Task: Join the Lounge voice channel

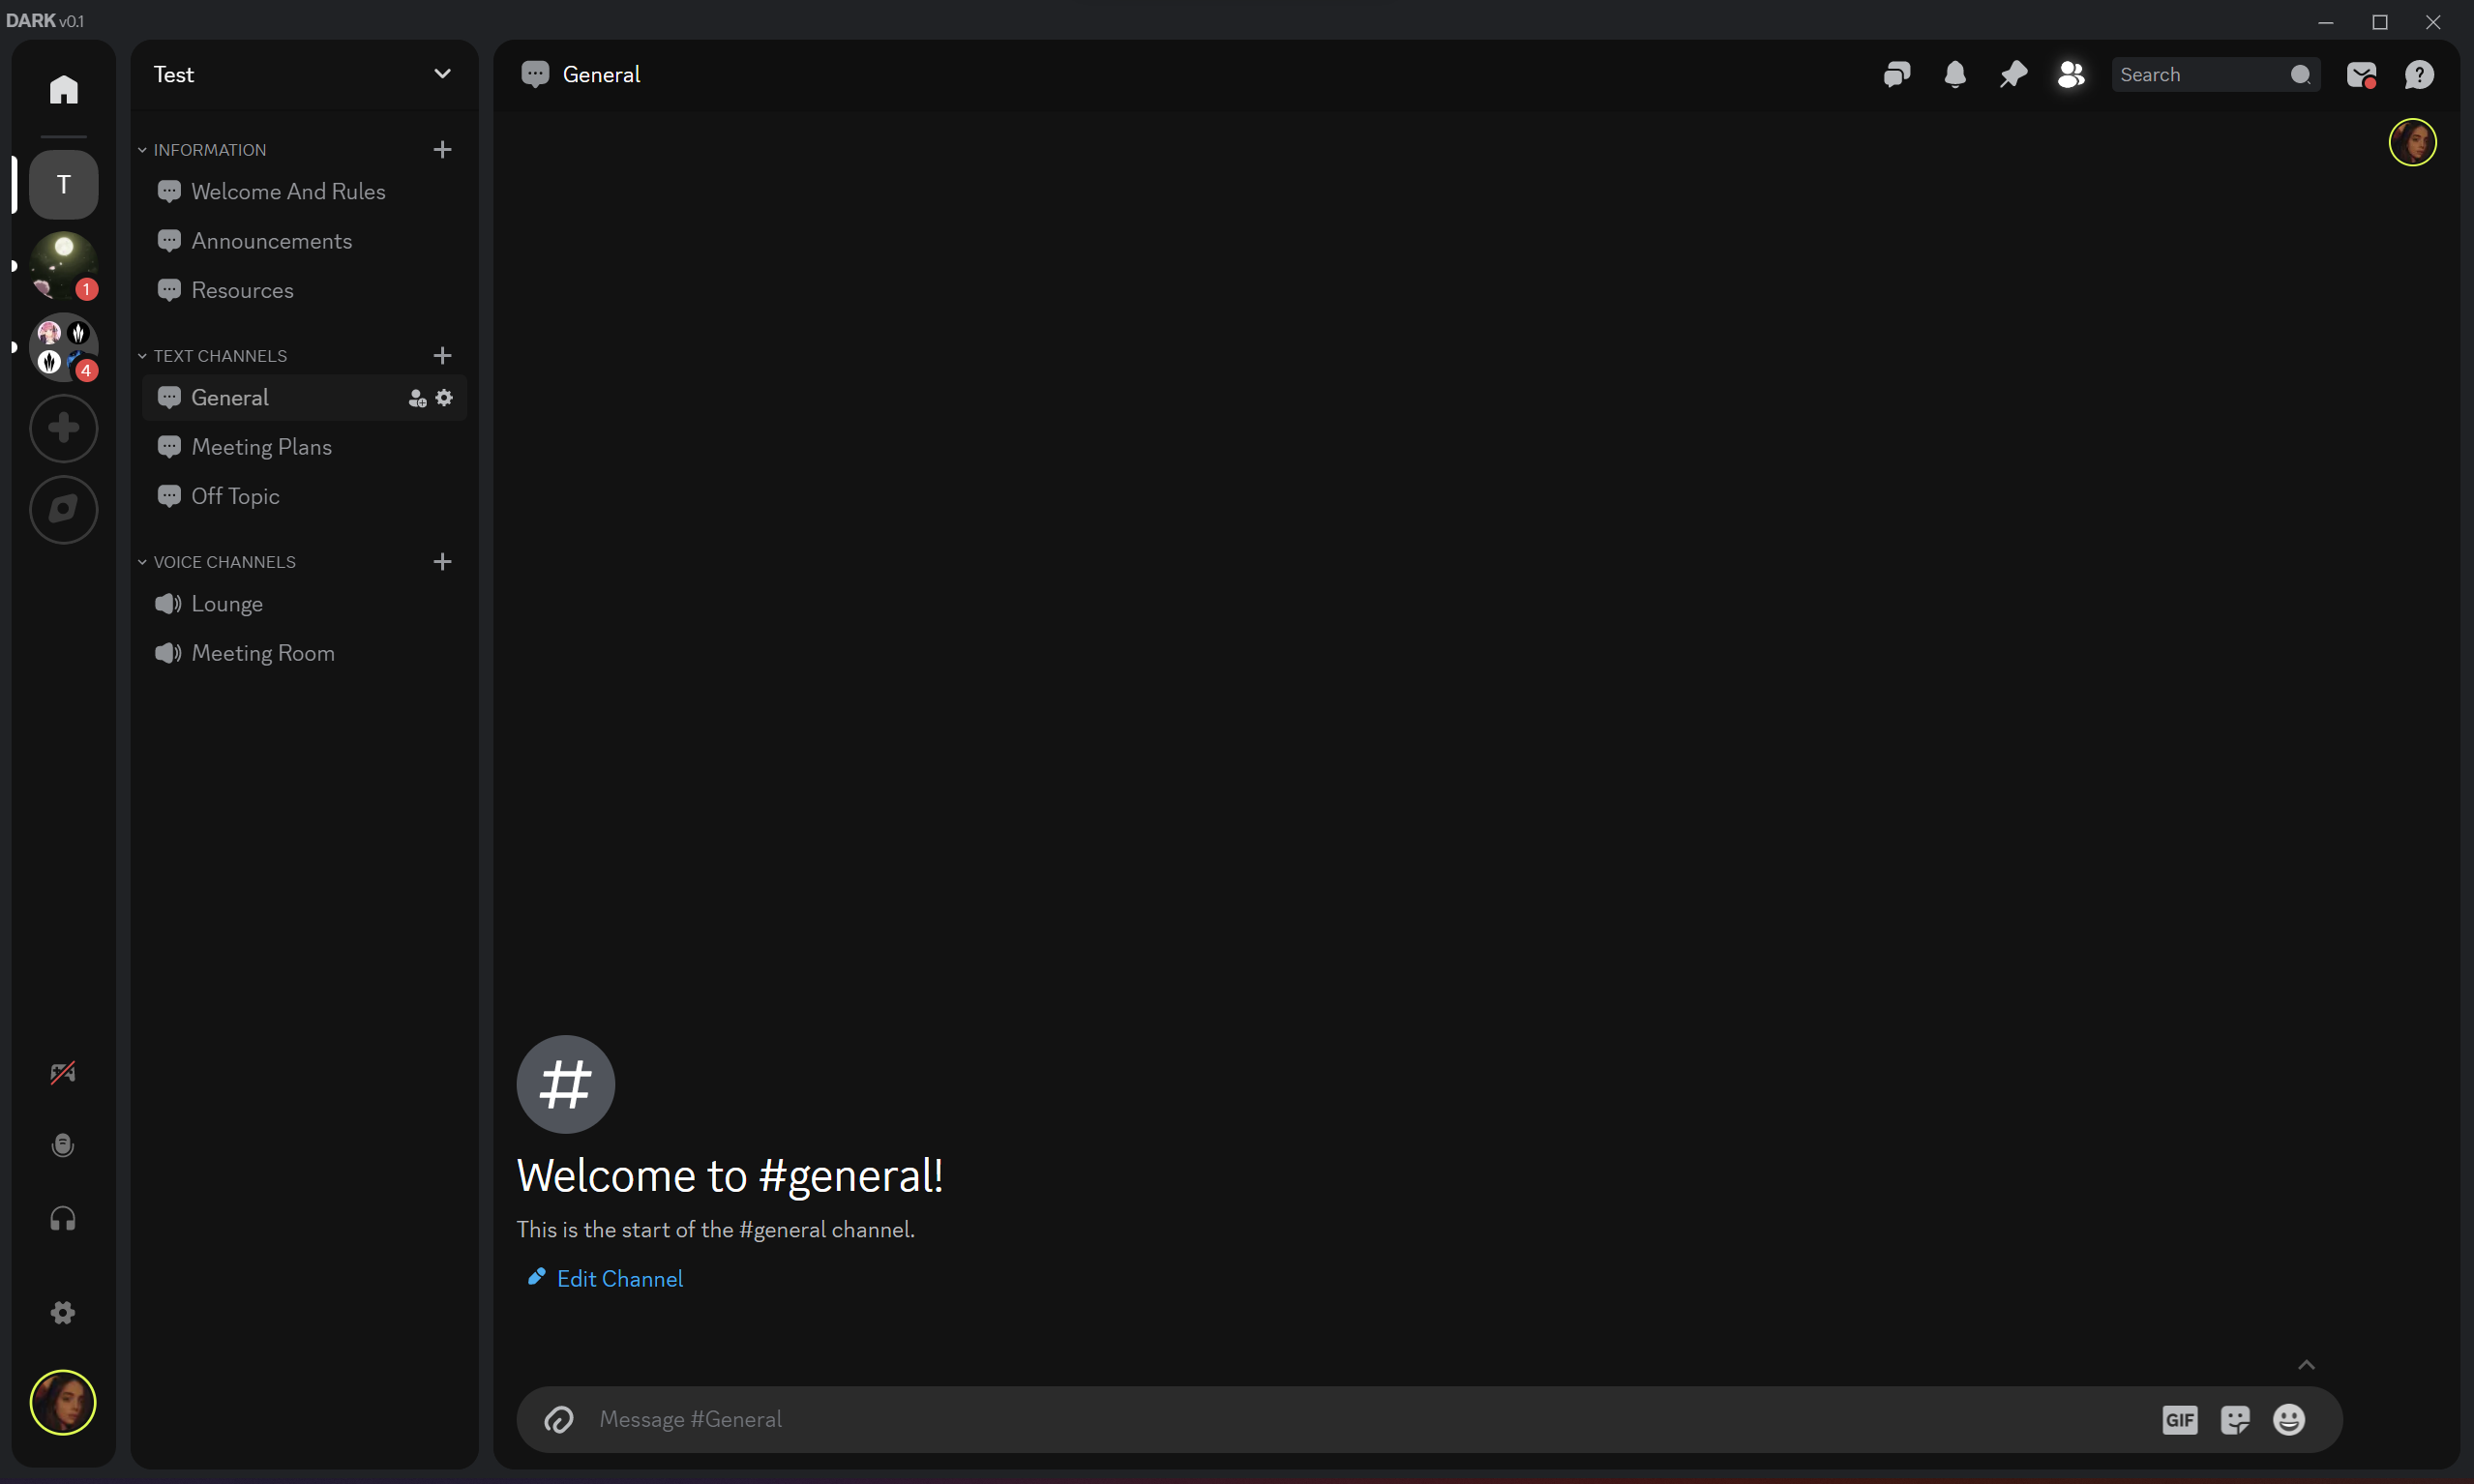Action: point(304,604)
